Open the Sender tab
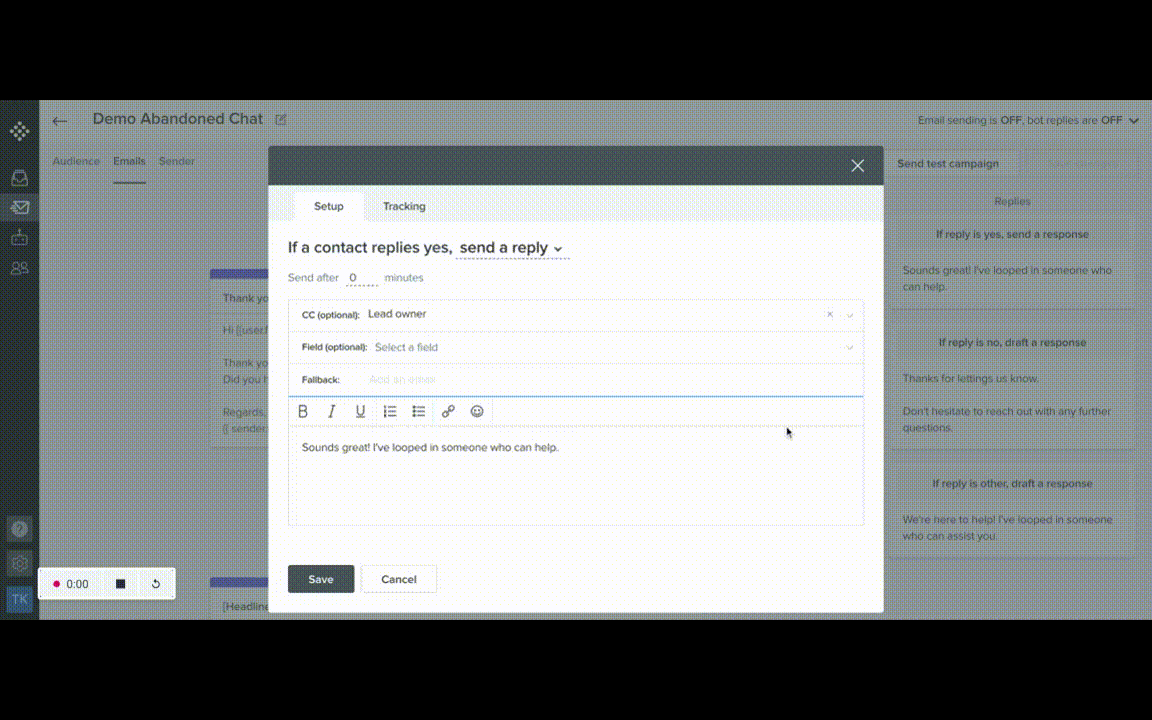 tap(176, 161)
